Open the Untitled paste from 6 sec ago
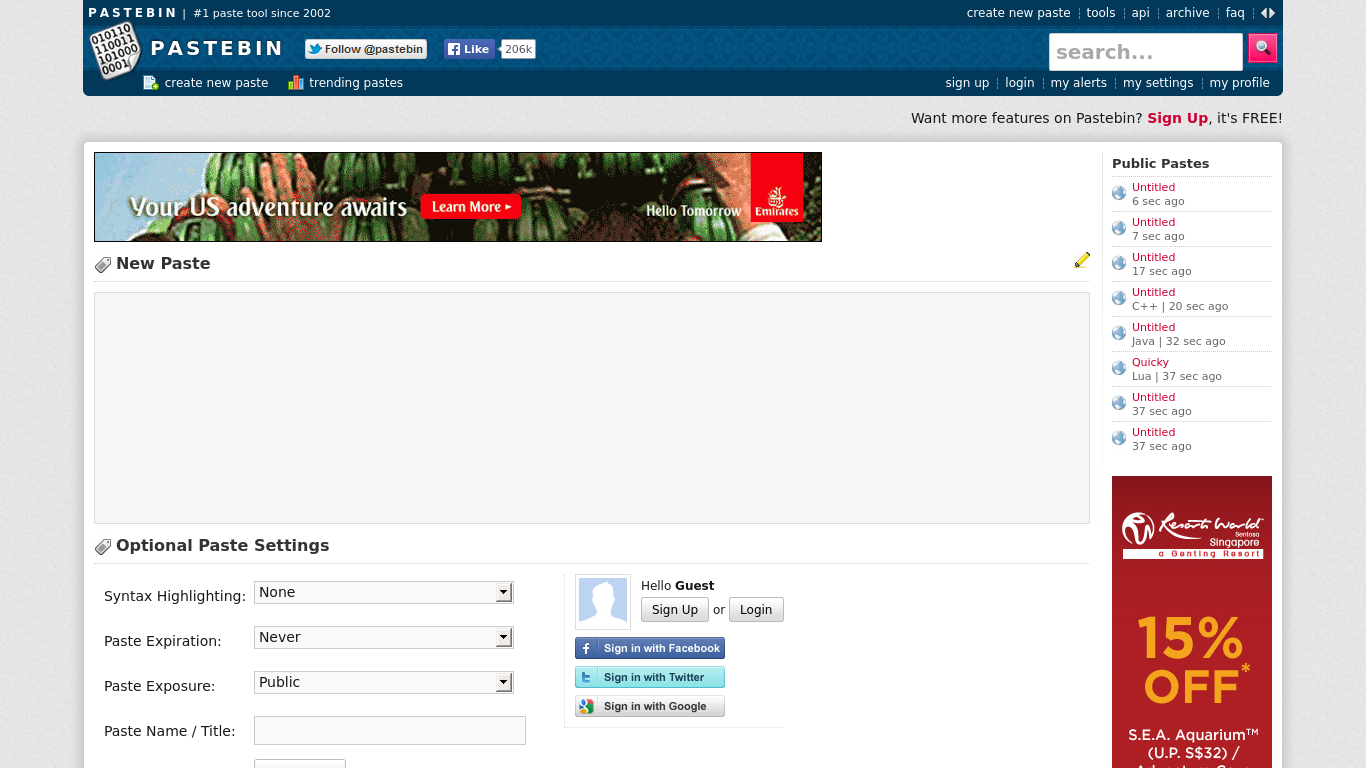 click(1153, 187)
